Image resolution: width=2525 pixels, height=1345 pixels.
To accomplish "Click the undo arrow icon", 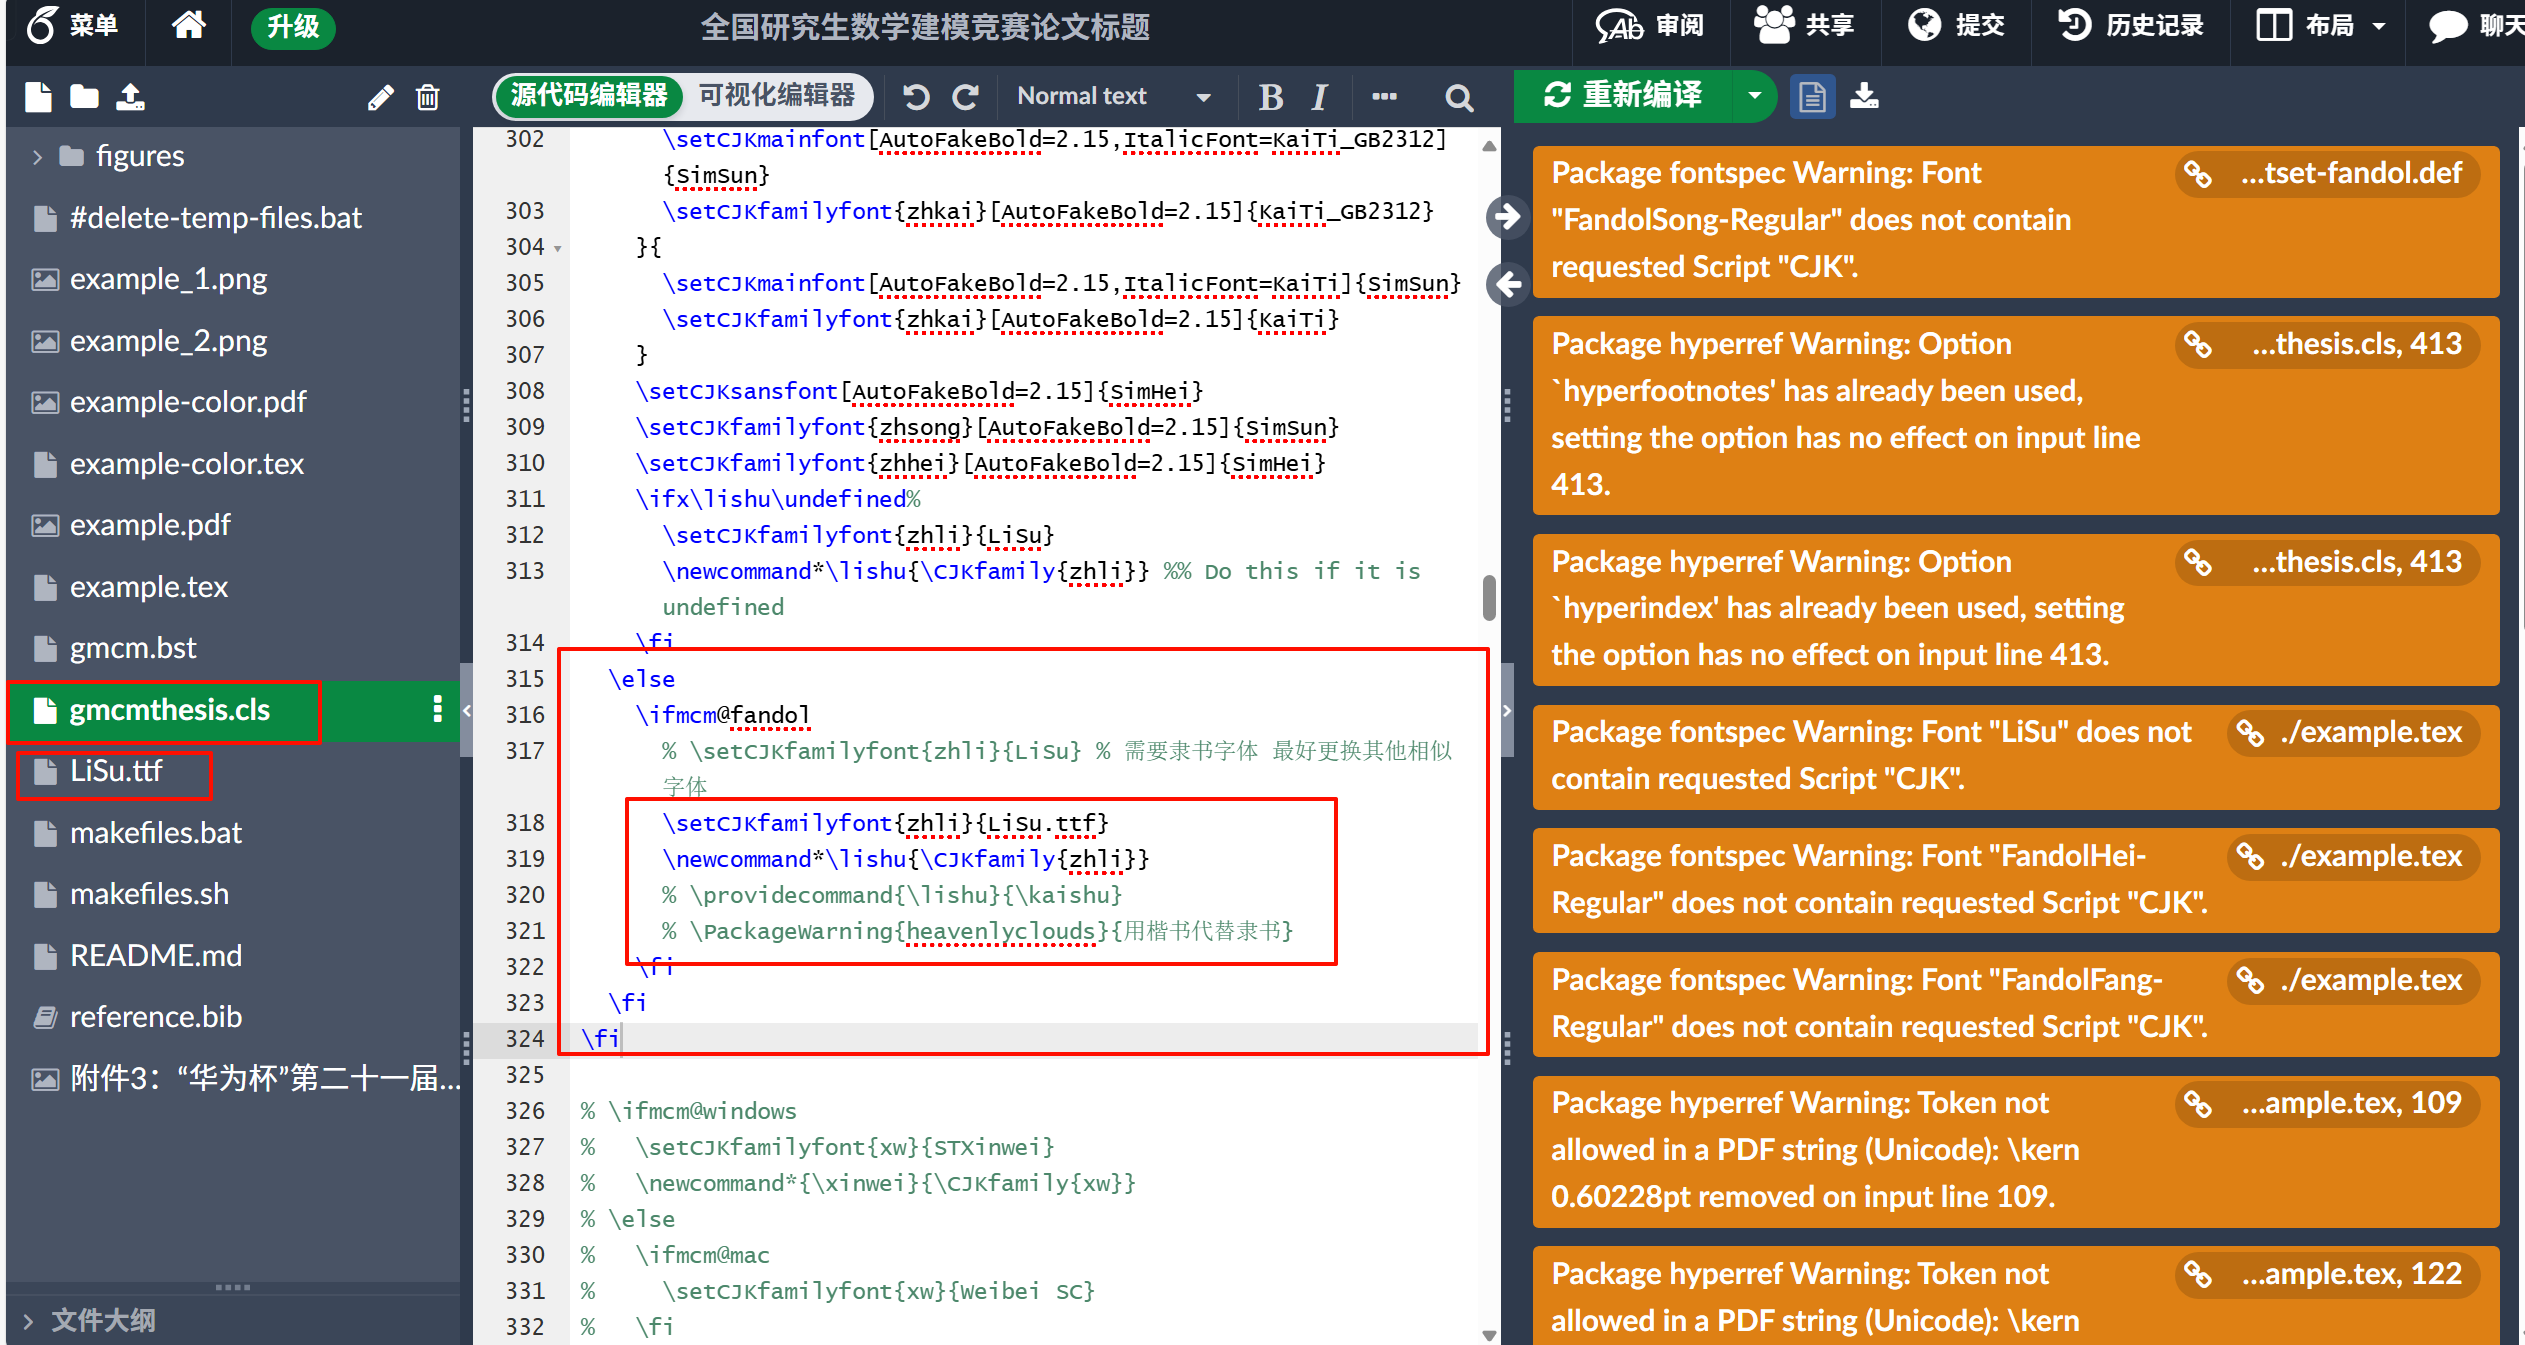I will coord(916,97).
